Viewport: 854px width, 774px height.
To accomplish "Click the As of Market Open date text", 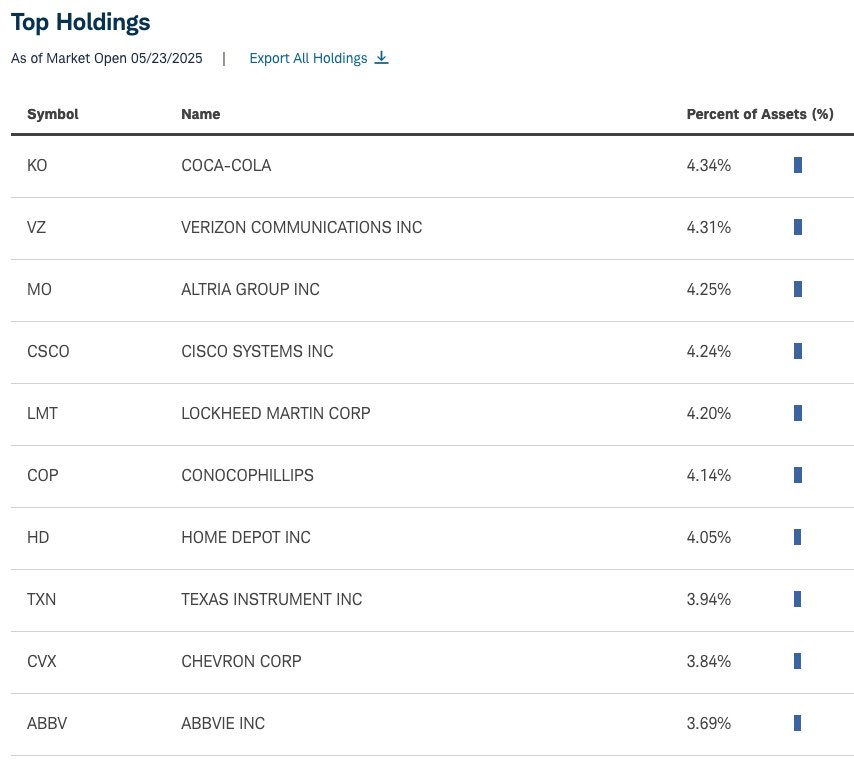I will (x=107, y=58).
